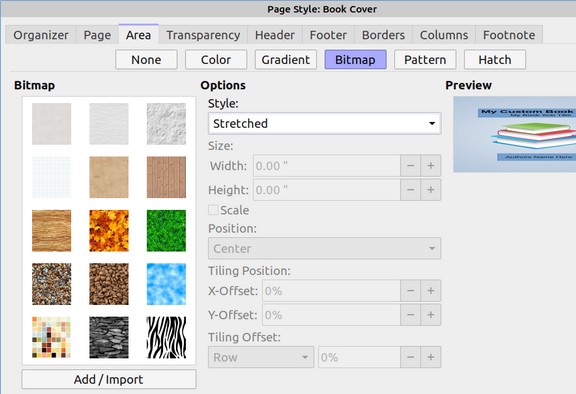
Task: Open the Style dropdown showing Stretched
Action: pos(324,123)
